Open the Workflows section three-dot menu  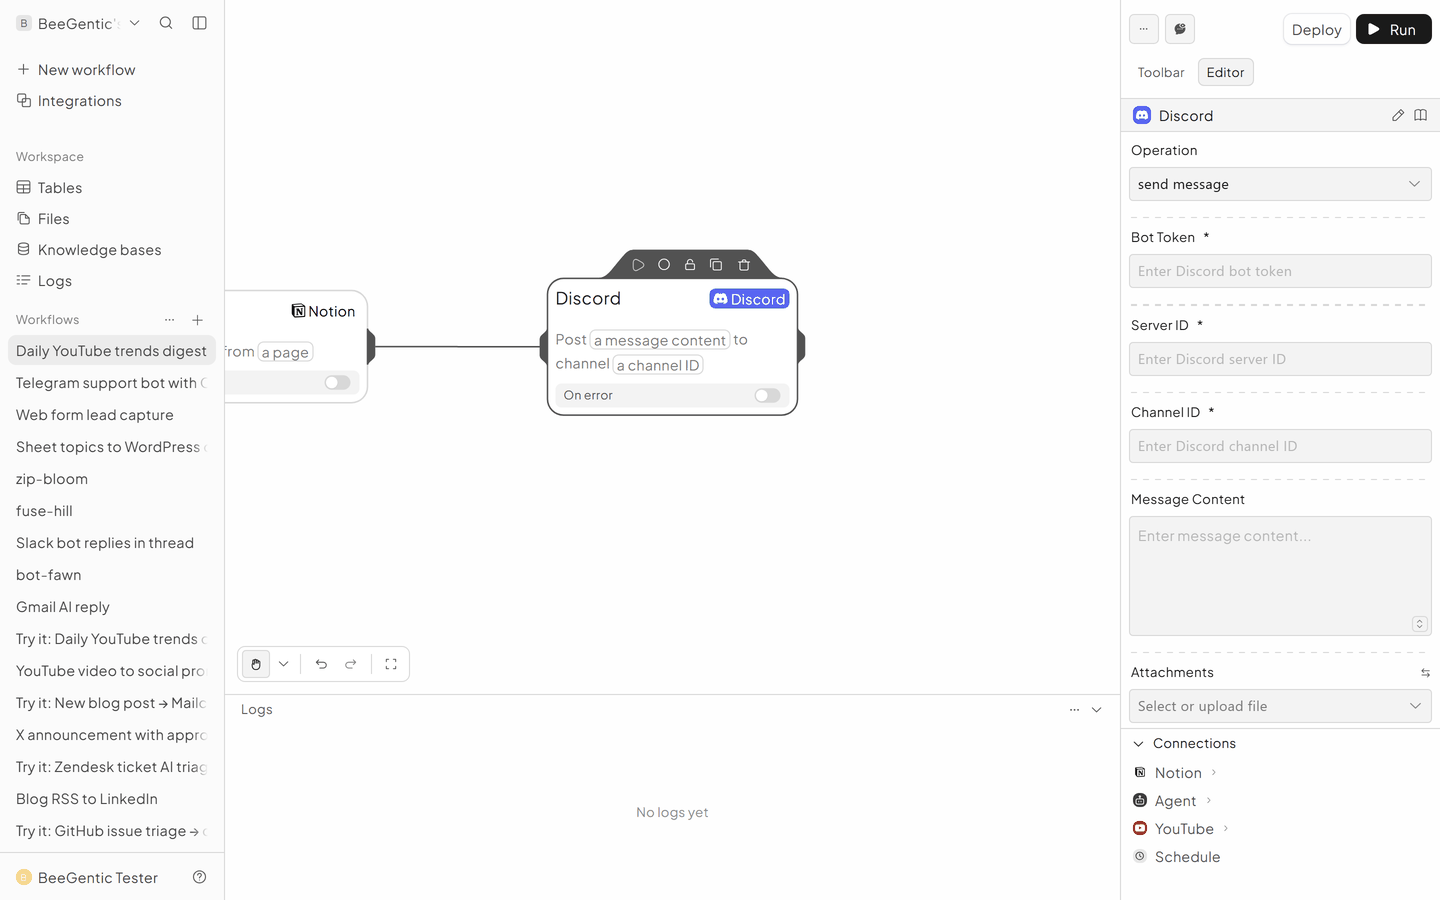170,320
